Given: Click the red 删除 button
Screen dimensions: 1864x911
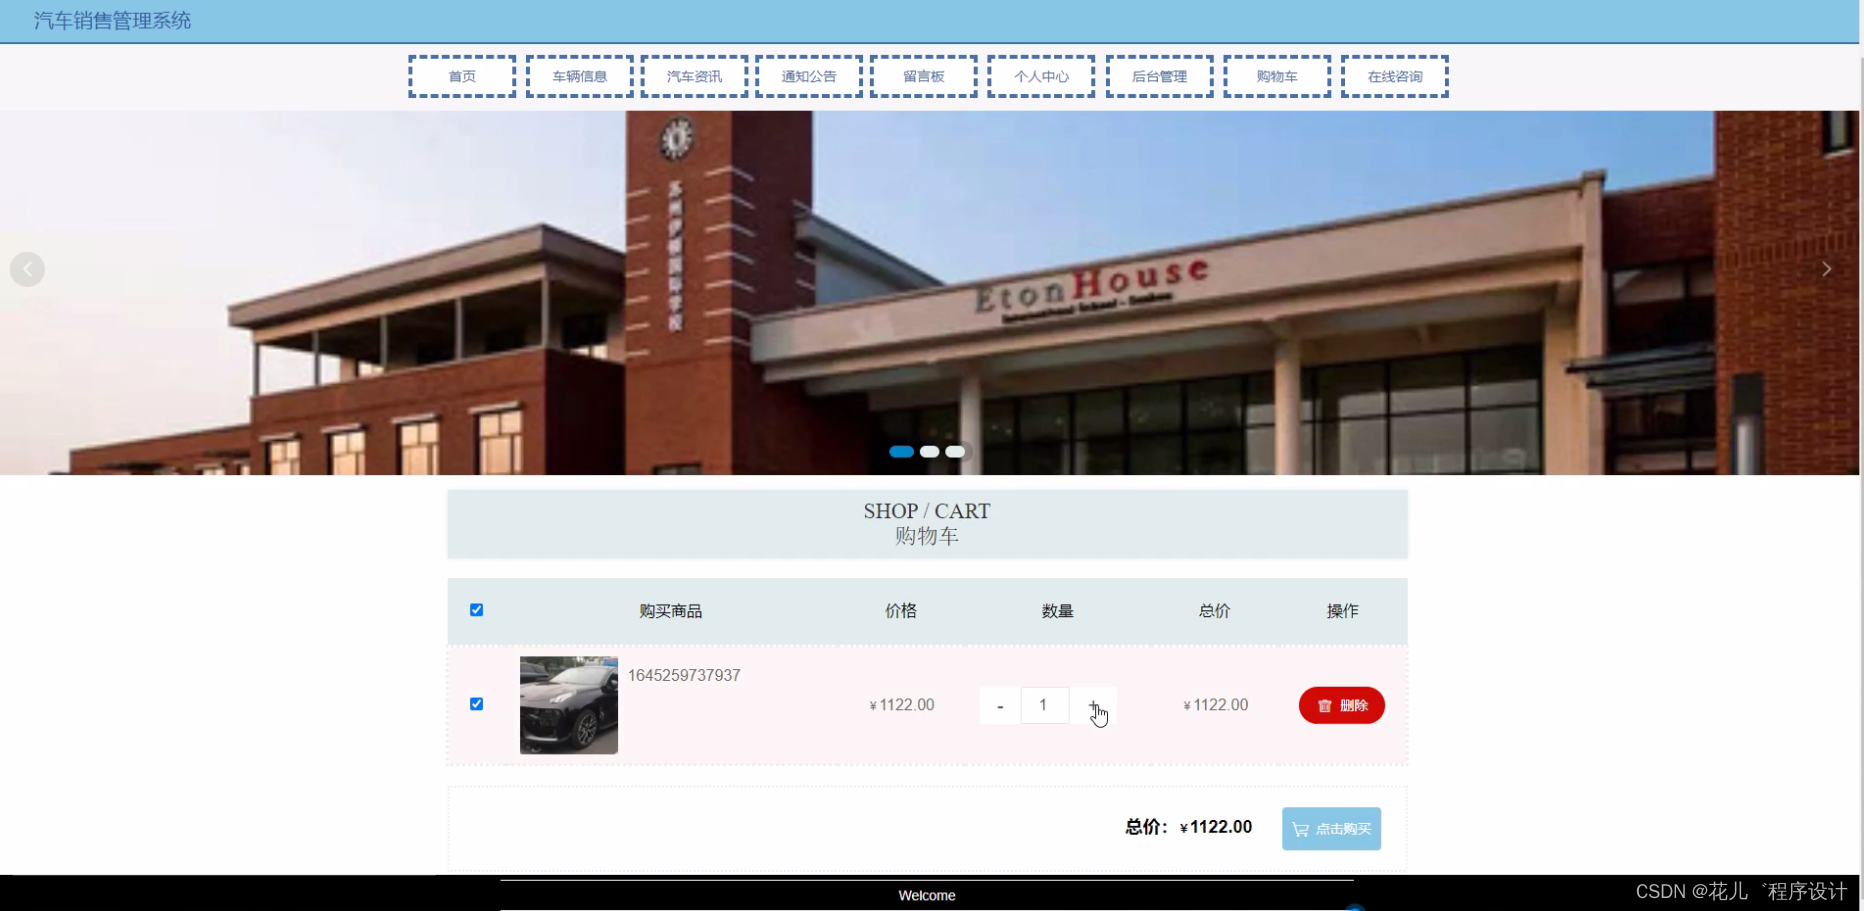Looking at the screenshot, I should (1341, 705).
